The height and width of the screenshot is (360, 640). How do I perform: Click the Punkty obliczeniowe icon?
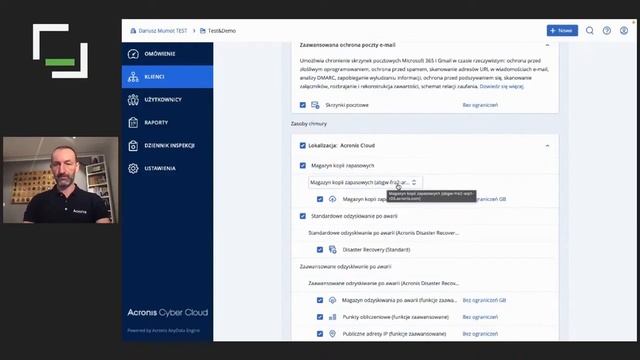333,317
